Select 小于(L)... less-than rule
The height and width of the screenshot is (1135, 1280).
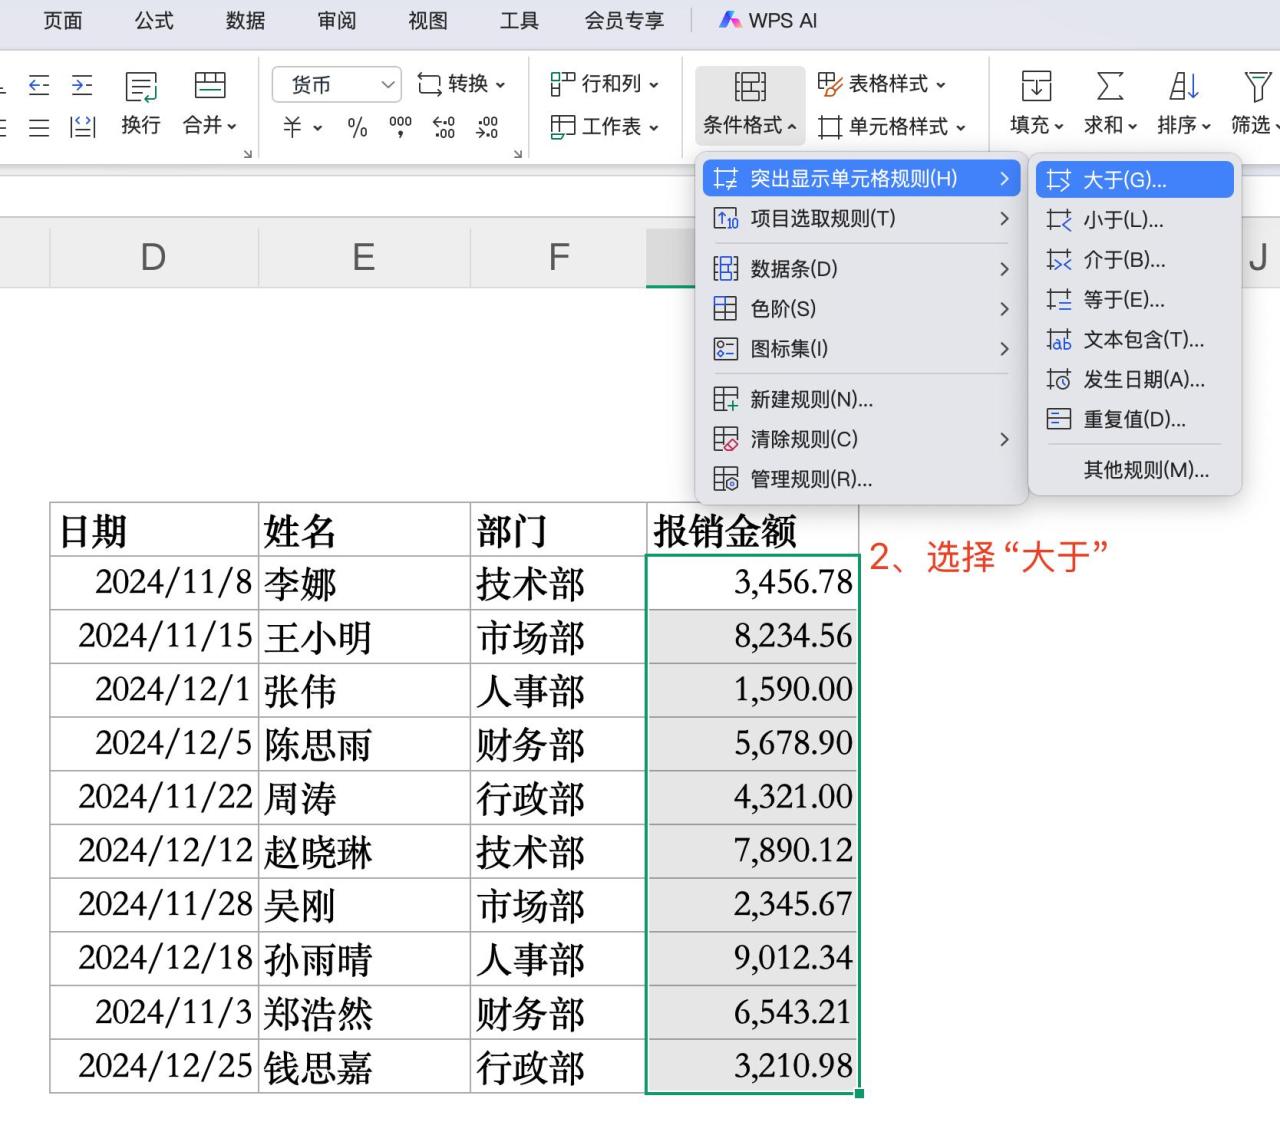pyautogui.click(x=1134, y=220)
